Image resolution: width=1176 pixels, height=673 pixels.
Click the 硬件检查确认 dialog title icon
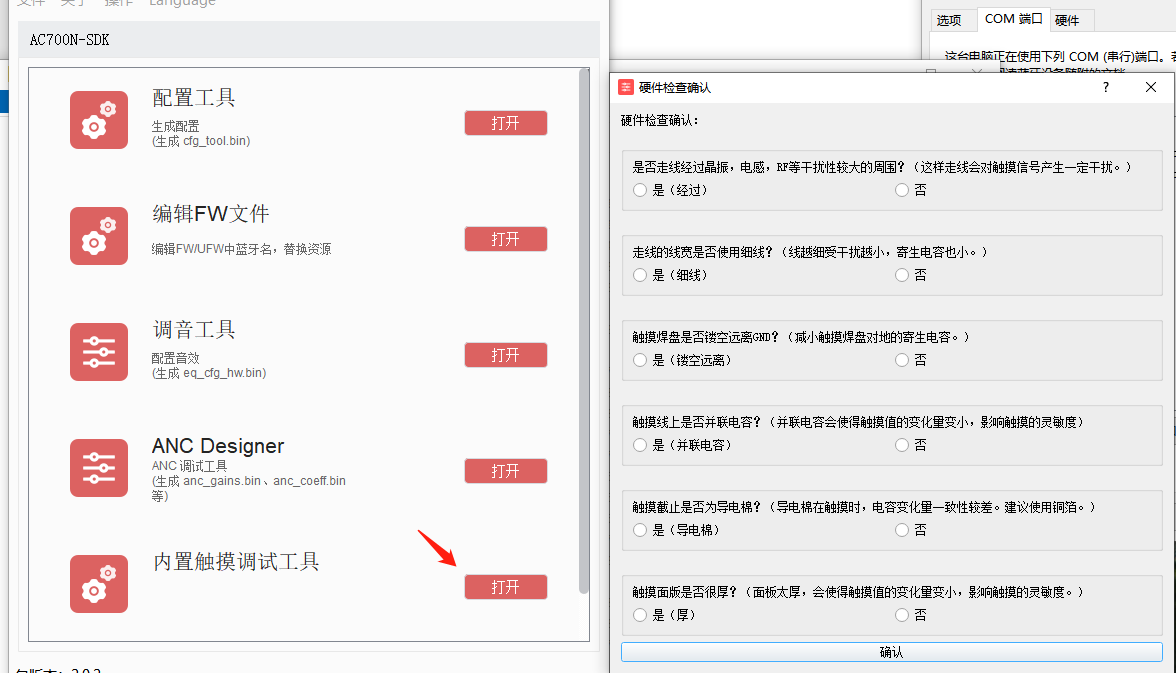(626, 88)
